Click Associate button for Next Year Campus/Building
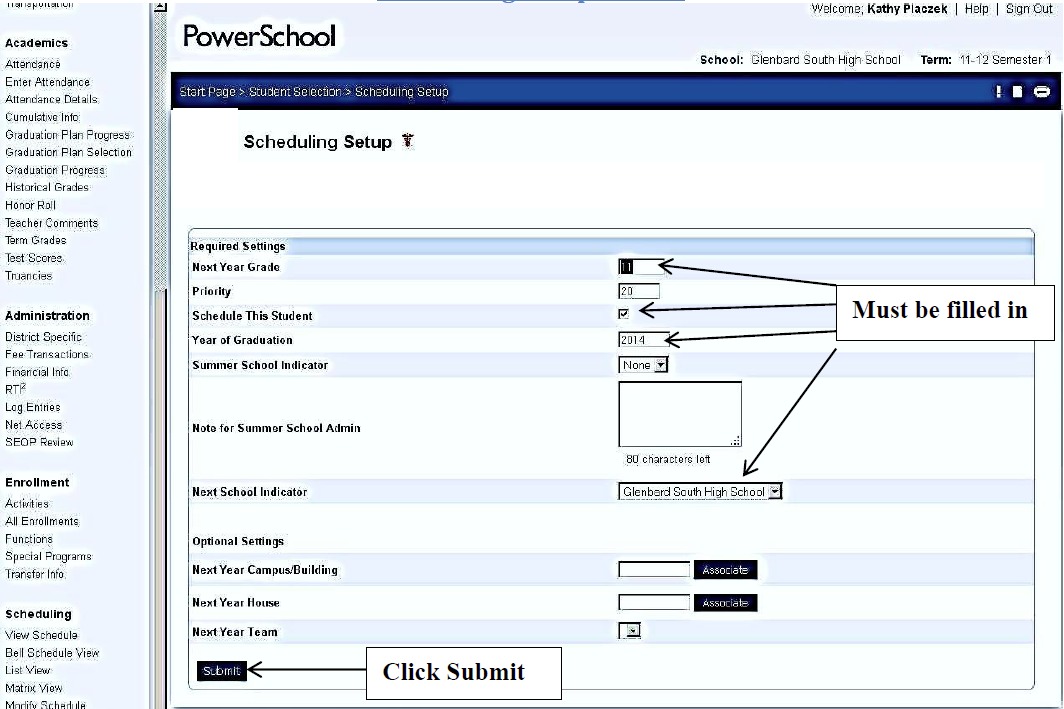The image size is (1064, 709). point(725,570)
